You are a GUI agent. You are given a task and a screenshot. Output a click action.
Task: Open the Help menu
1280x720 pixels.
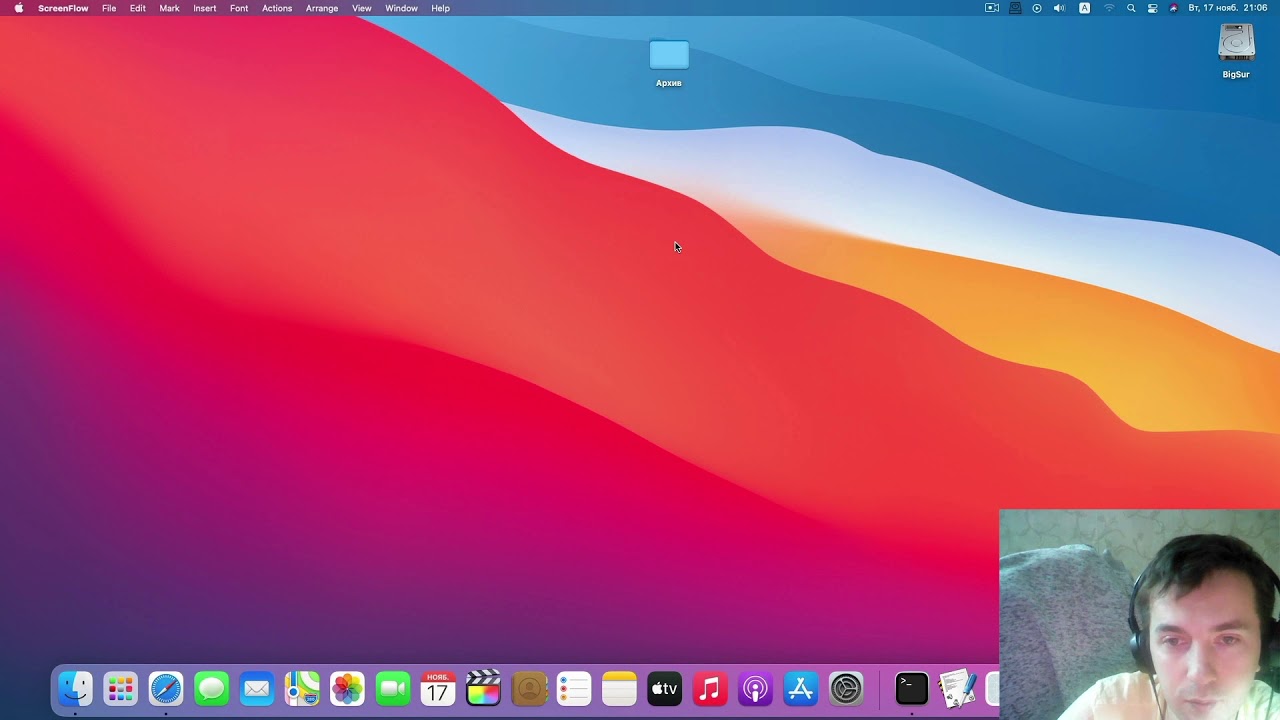click(441, 8)
